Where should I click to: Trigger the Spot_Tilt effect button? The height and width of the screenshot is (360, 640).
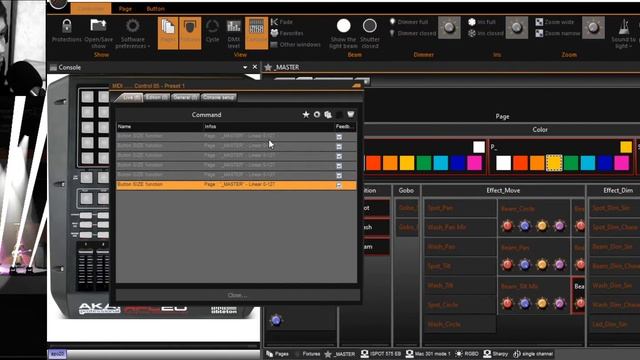(x=460, y=266)
